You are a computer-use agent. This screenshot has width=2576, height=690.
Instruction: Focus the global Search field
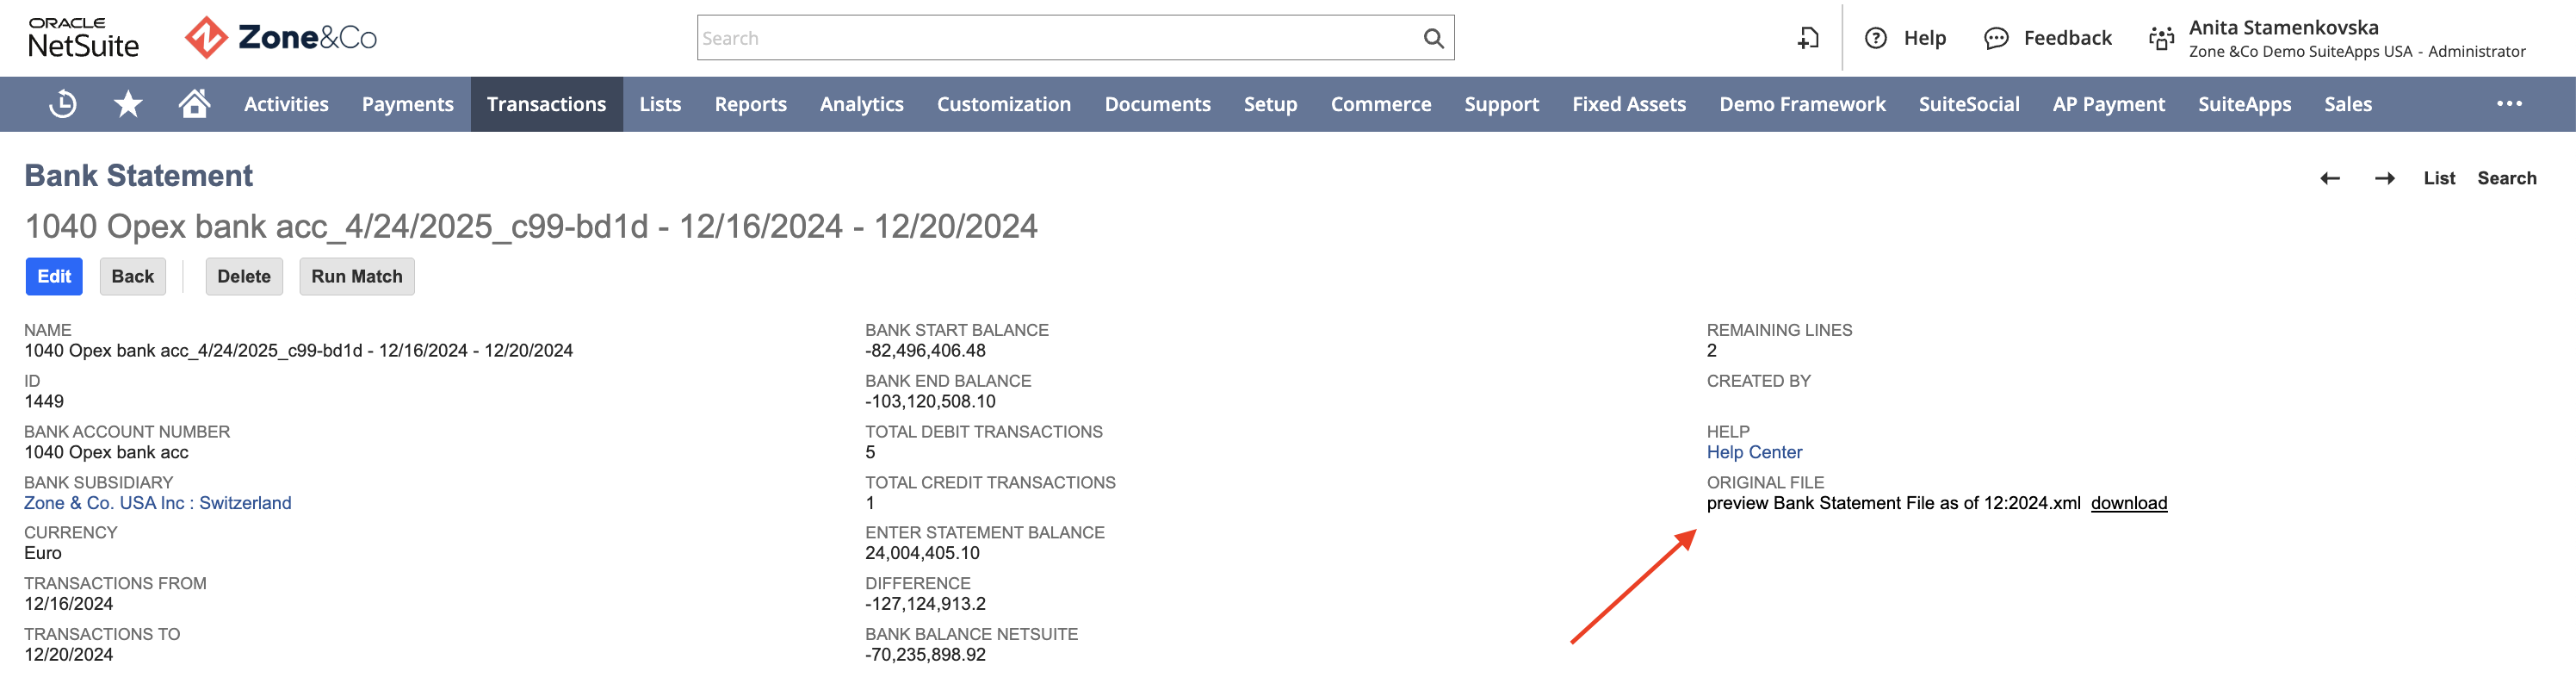[1075, 38]
